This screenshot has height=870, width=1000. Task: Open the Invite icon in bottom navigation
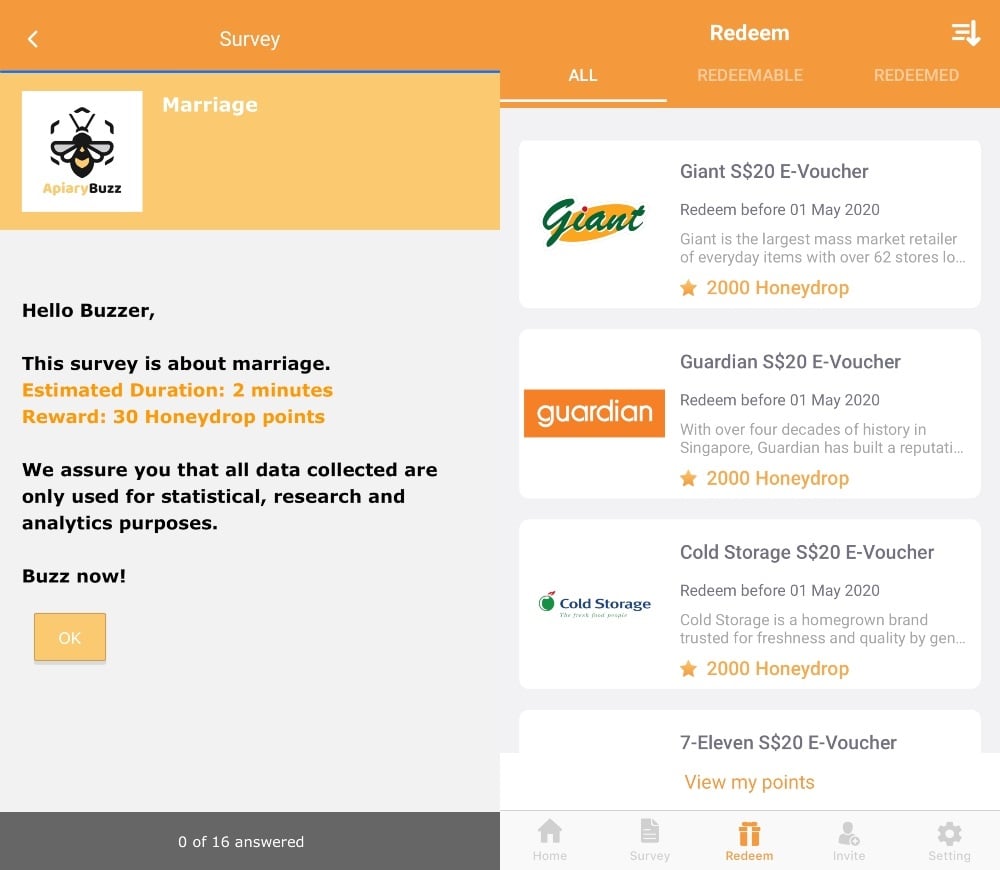849,834
